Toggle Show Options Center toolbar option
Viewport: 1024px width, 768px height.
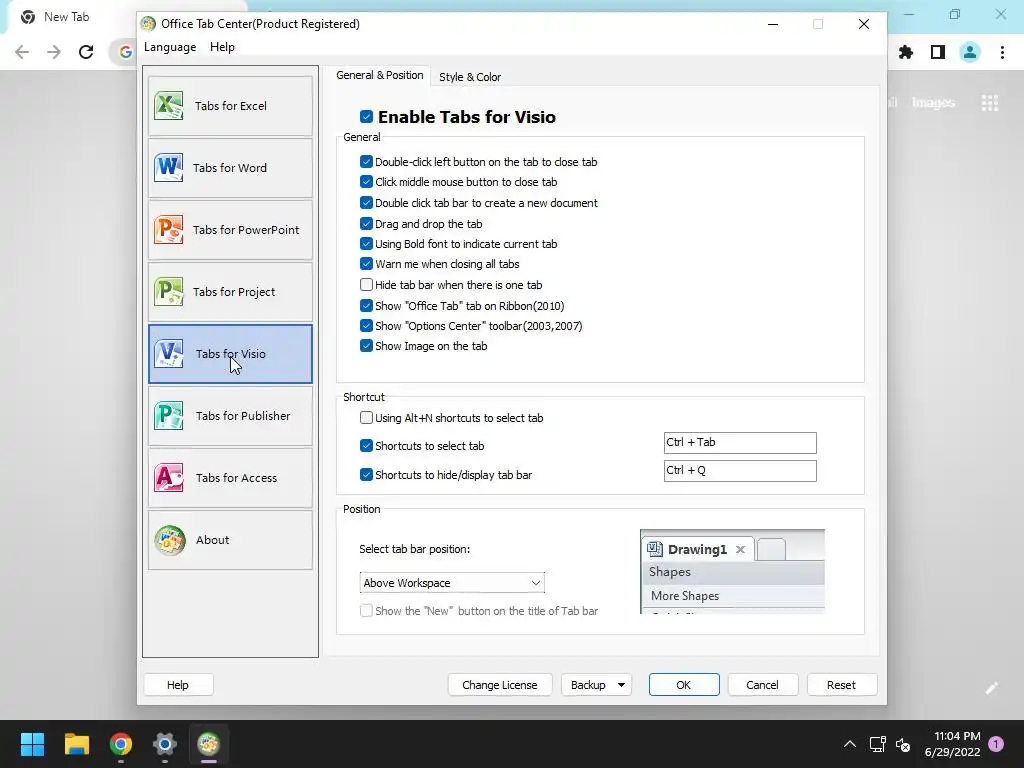366,326
